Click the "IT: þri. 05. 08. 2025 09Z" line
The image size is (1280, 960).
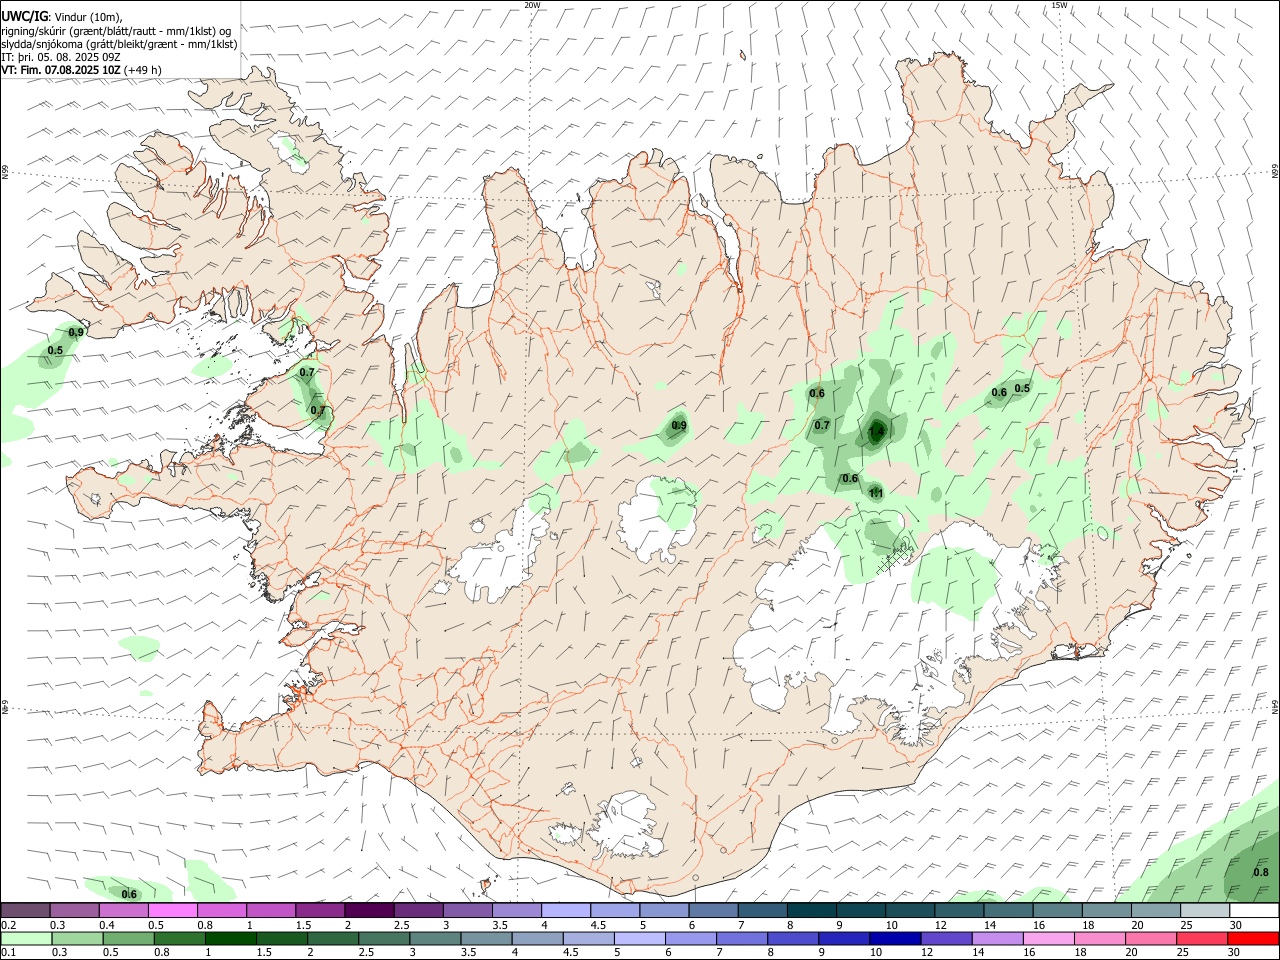coord(61,57)
